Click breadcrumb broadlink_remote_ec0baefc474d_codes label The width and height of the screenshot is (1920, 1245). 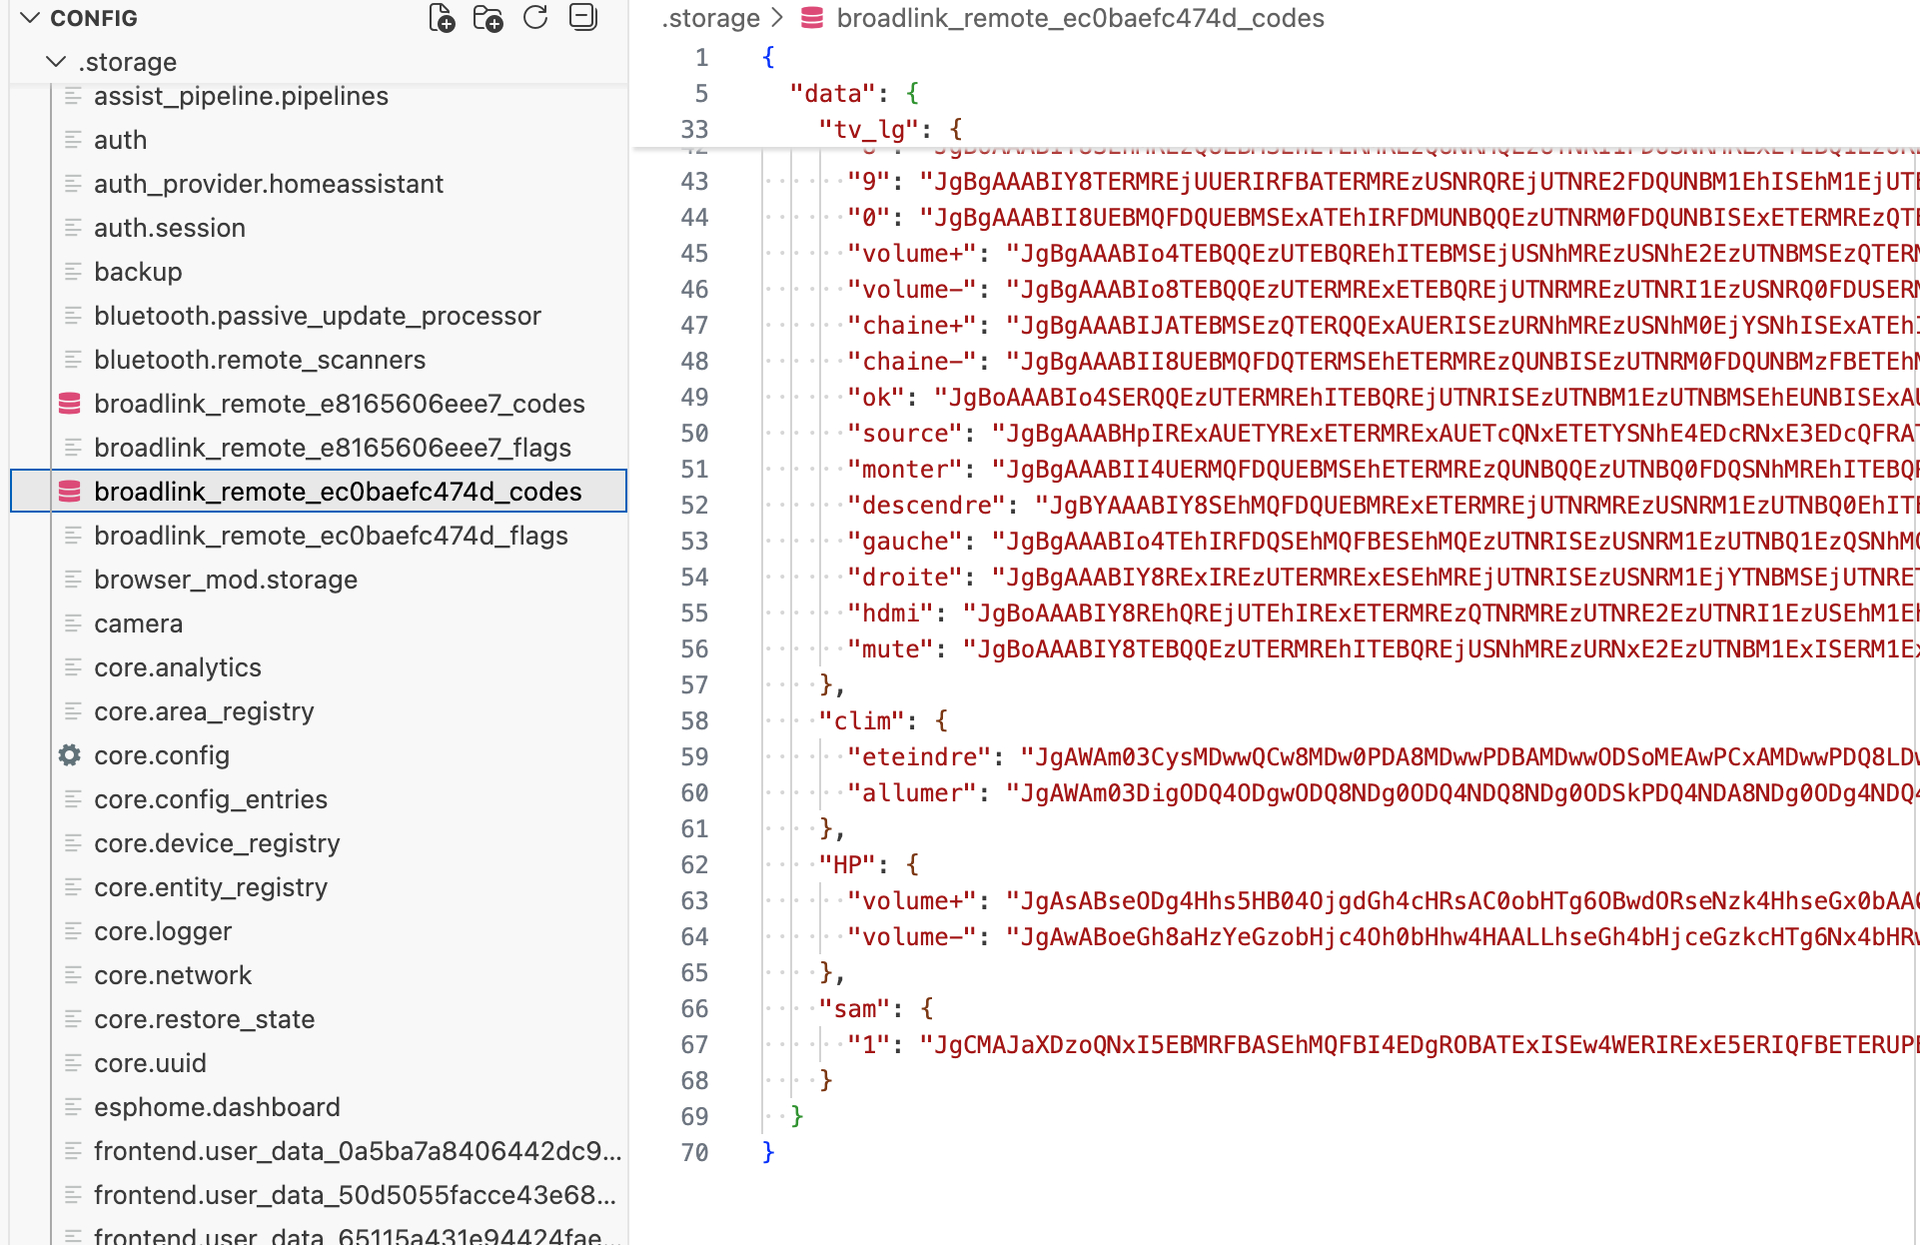[x=1080, y=18]
